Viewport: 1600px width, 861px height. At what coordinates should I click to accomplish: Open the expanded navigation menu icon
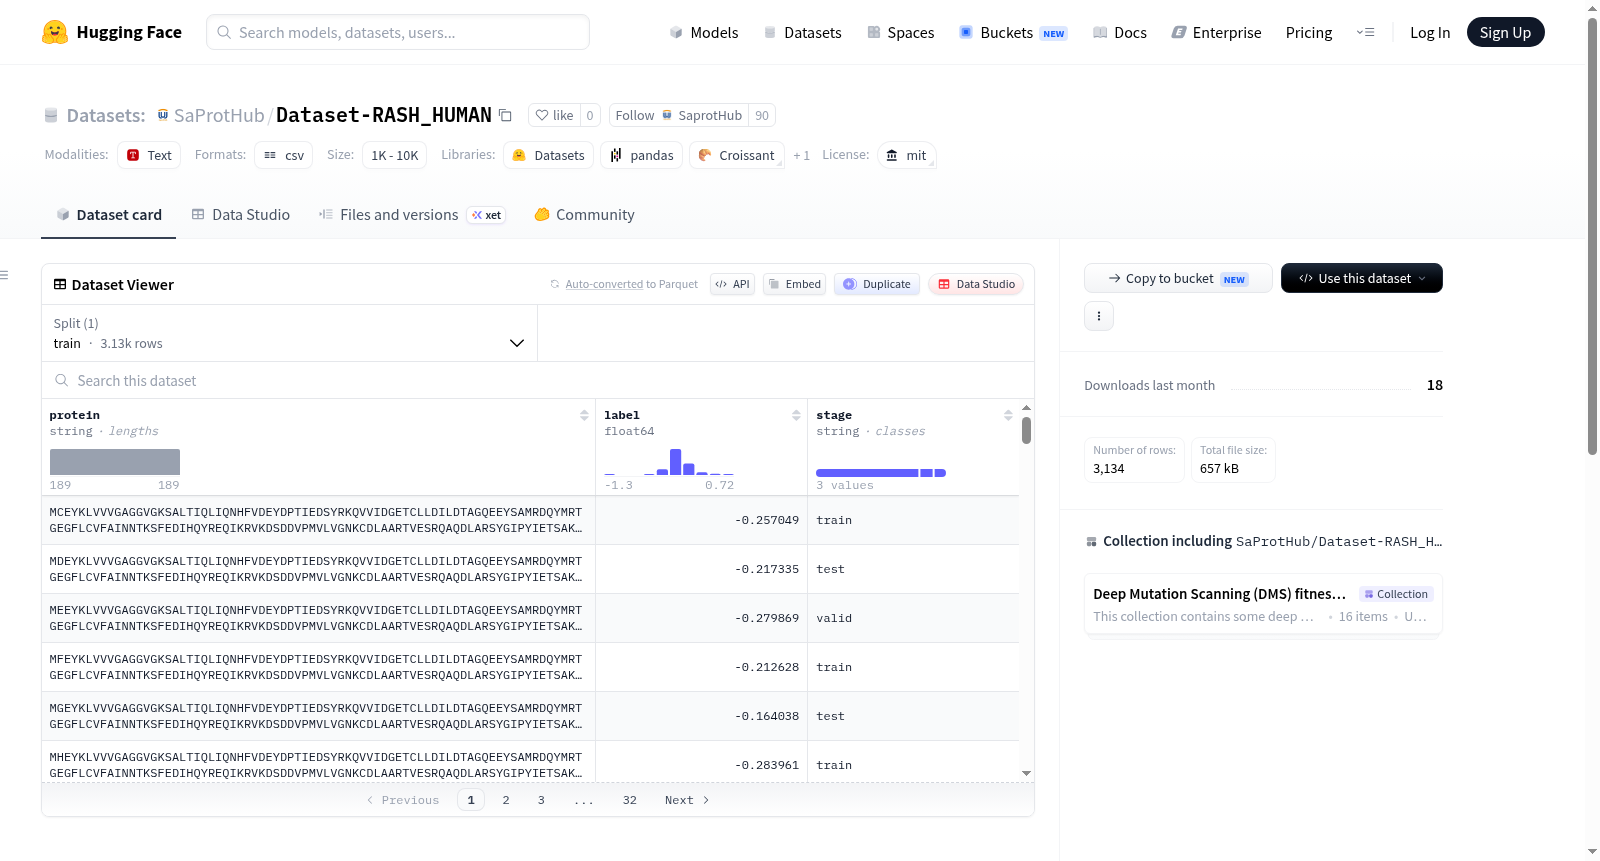(1365, 32)
